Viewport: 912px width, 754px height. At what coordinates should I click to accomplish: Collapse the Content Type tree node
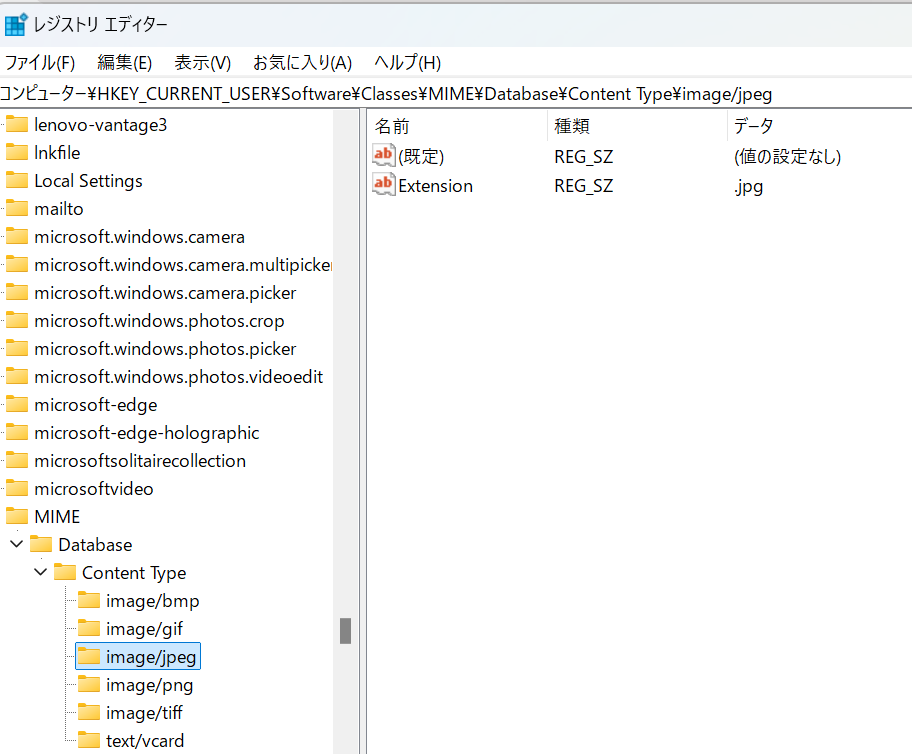(41, 572)
